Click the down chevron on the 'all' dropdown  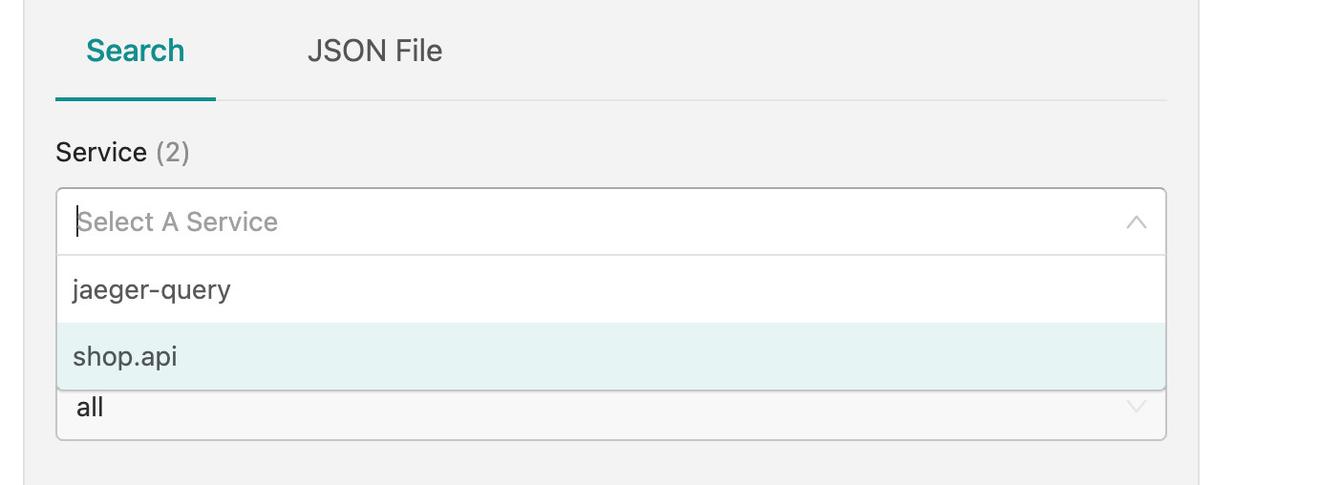click(1136, 406)
